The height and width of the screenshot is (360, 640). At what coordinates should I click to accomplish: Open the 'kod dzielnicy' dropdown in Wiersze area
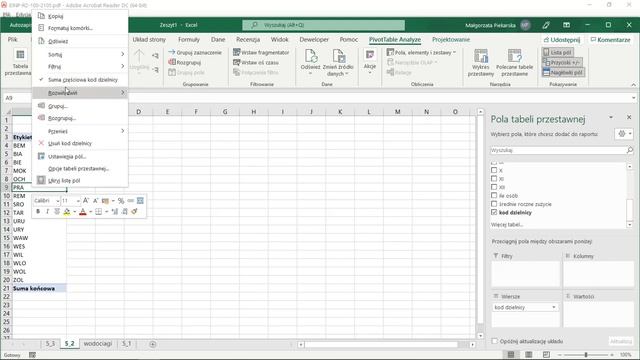pos(553,307)
